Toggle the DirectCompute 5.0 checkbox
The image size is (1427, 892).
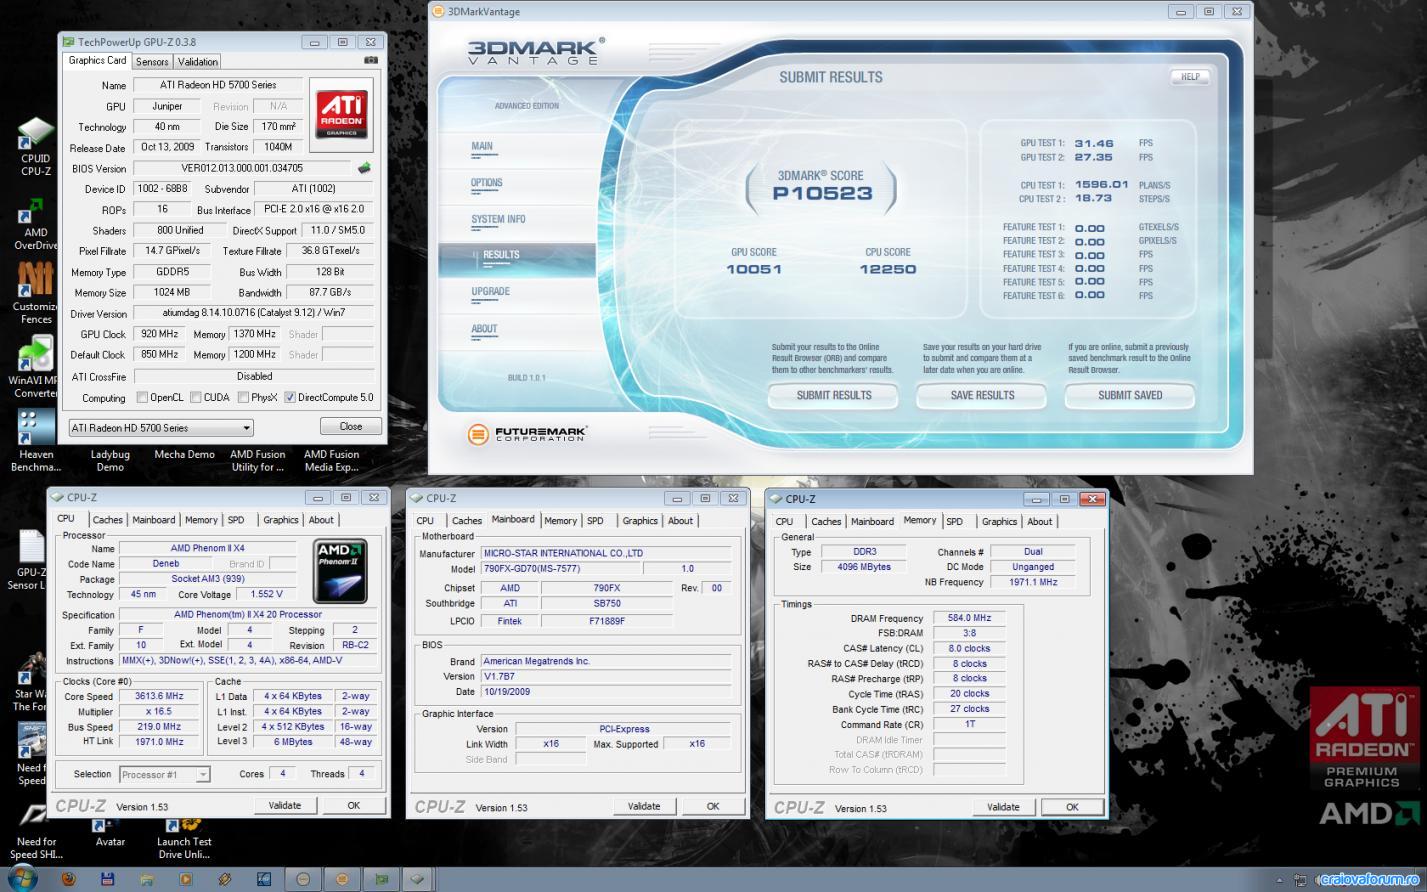290,397
